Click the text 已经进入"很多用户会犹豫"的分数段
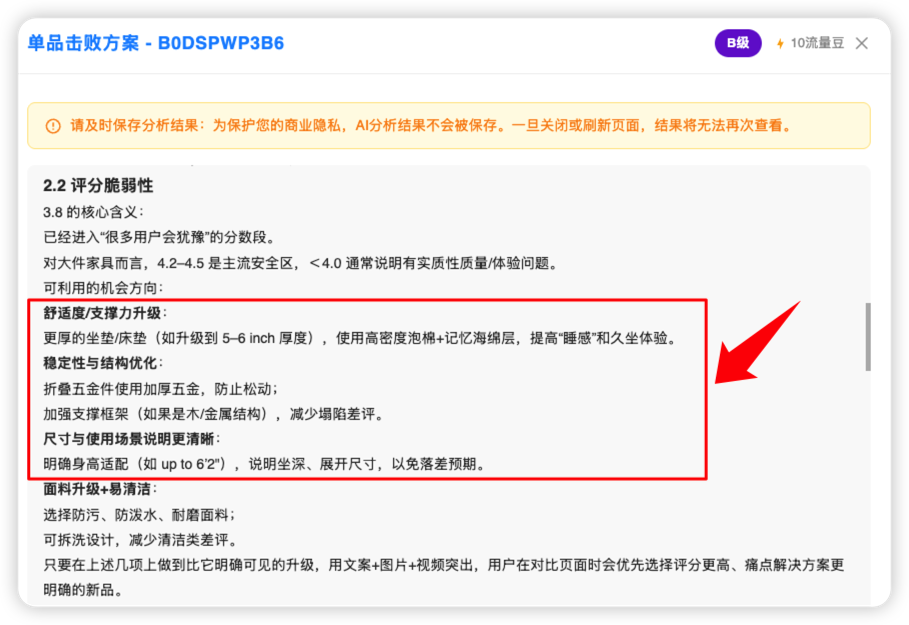Screen dimensions: 909x625 tap(159, 237)
